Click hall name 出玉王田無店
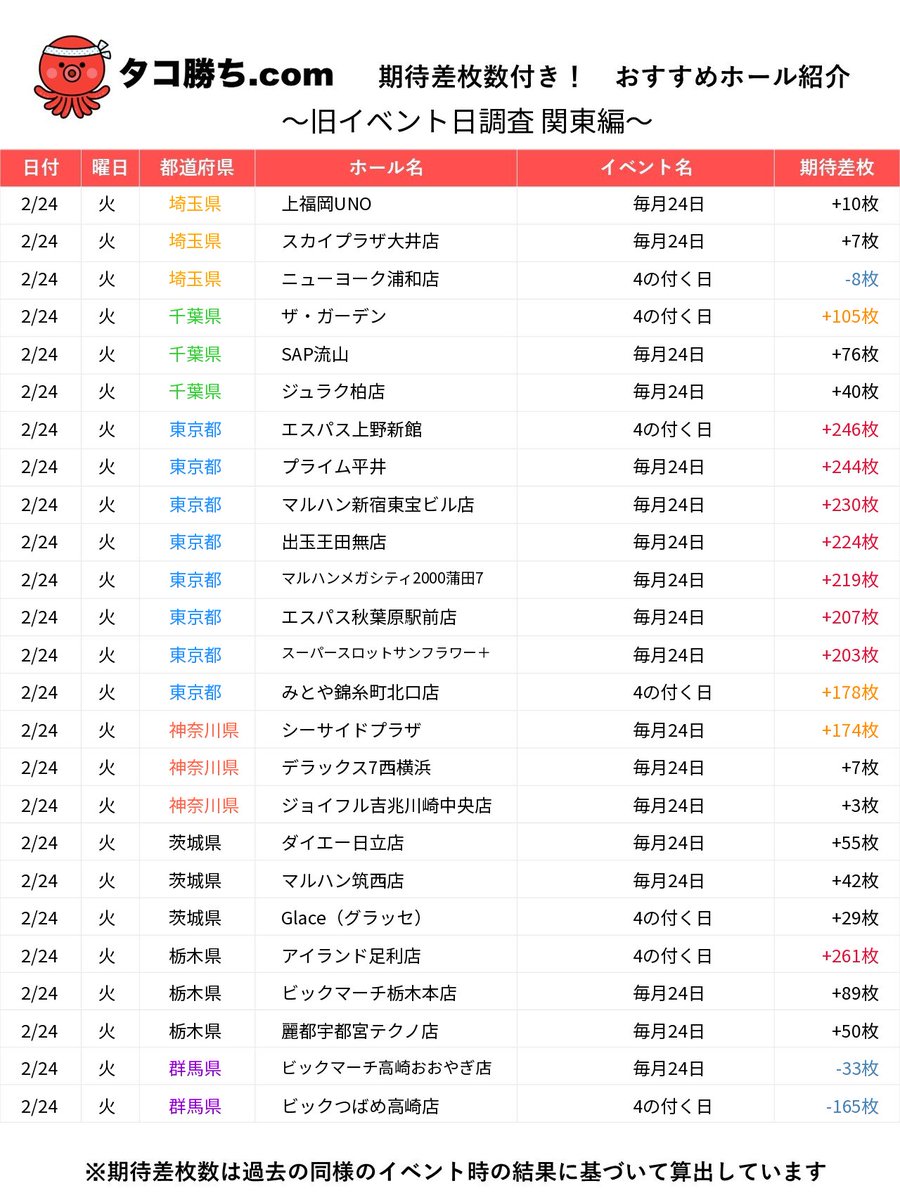Viewport: 900px width, 1200px height. click(334, 542)
